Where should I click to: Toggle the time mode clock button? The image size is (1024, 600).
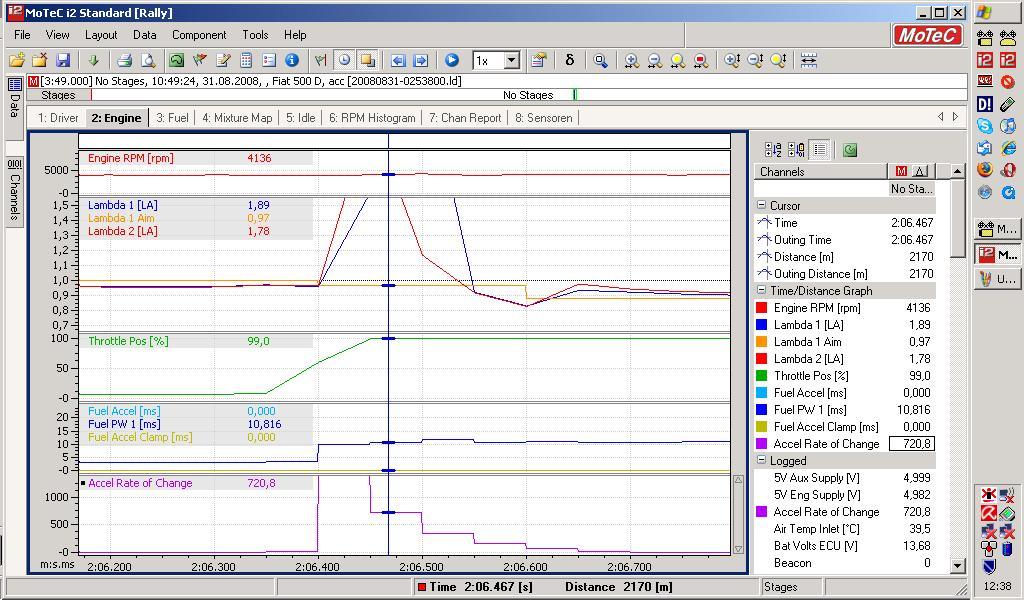tap(344, 61)
